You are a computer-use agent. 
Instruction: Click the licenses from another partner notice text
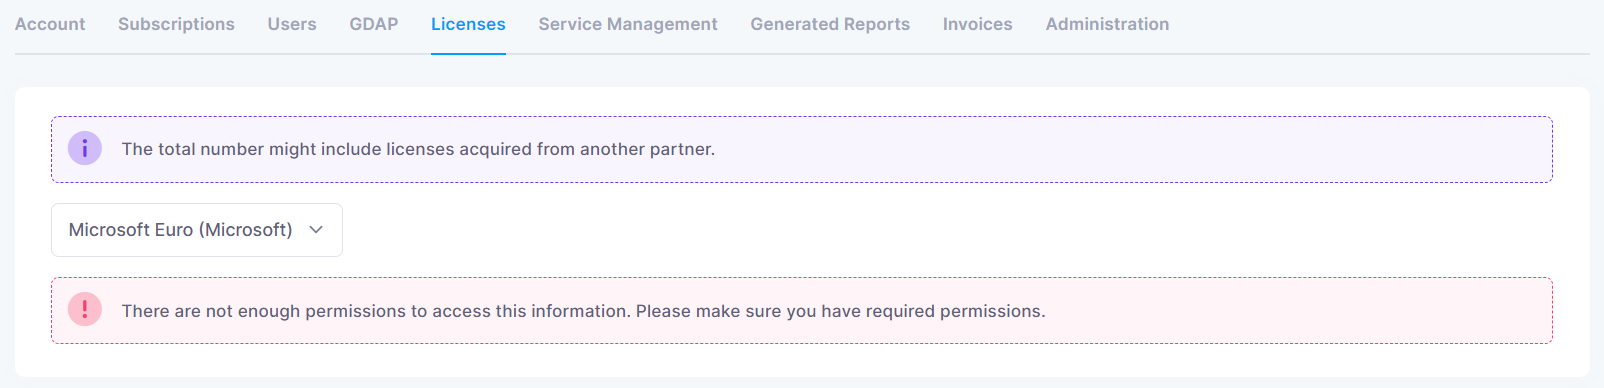418,149
